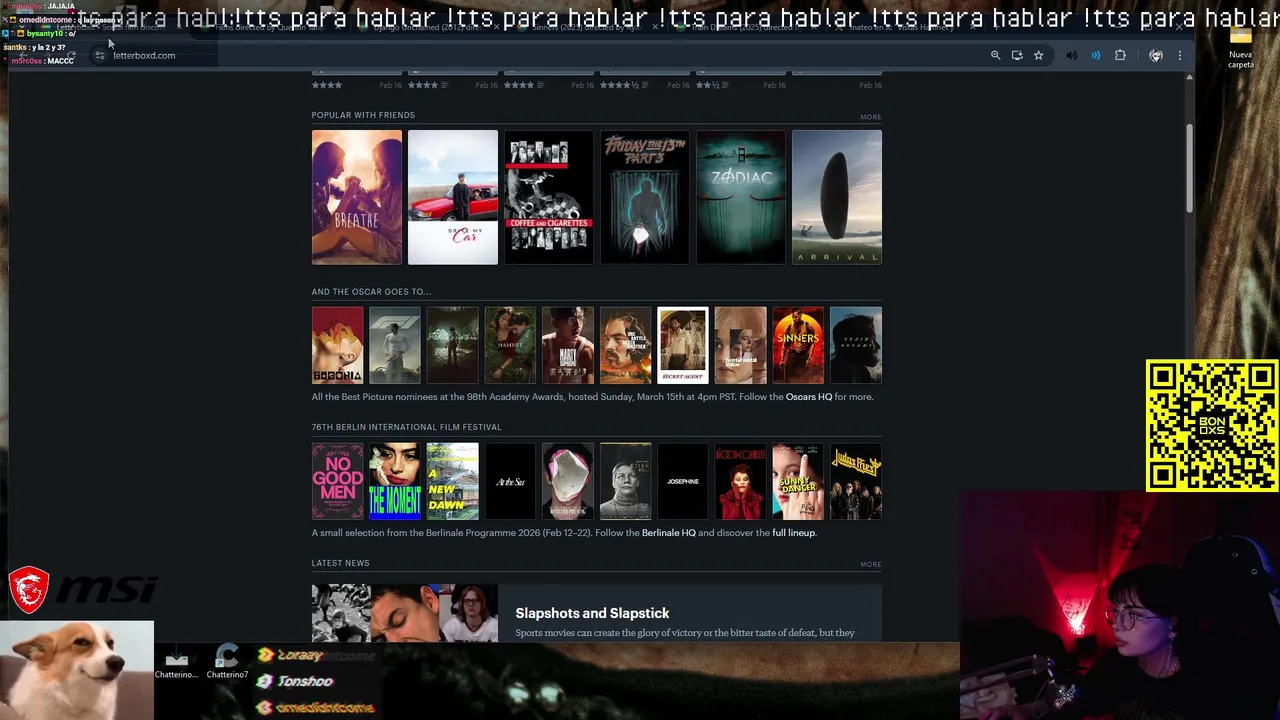Open the Sinners poster

(797, 345)
